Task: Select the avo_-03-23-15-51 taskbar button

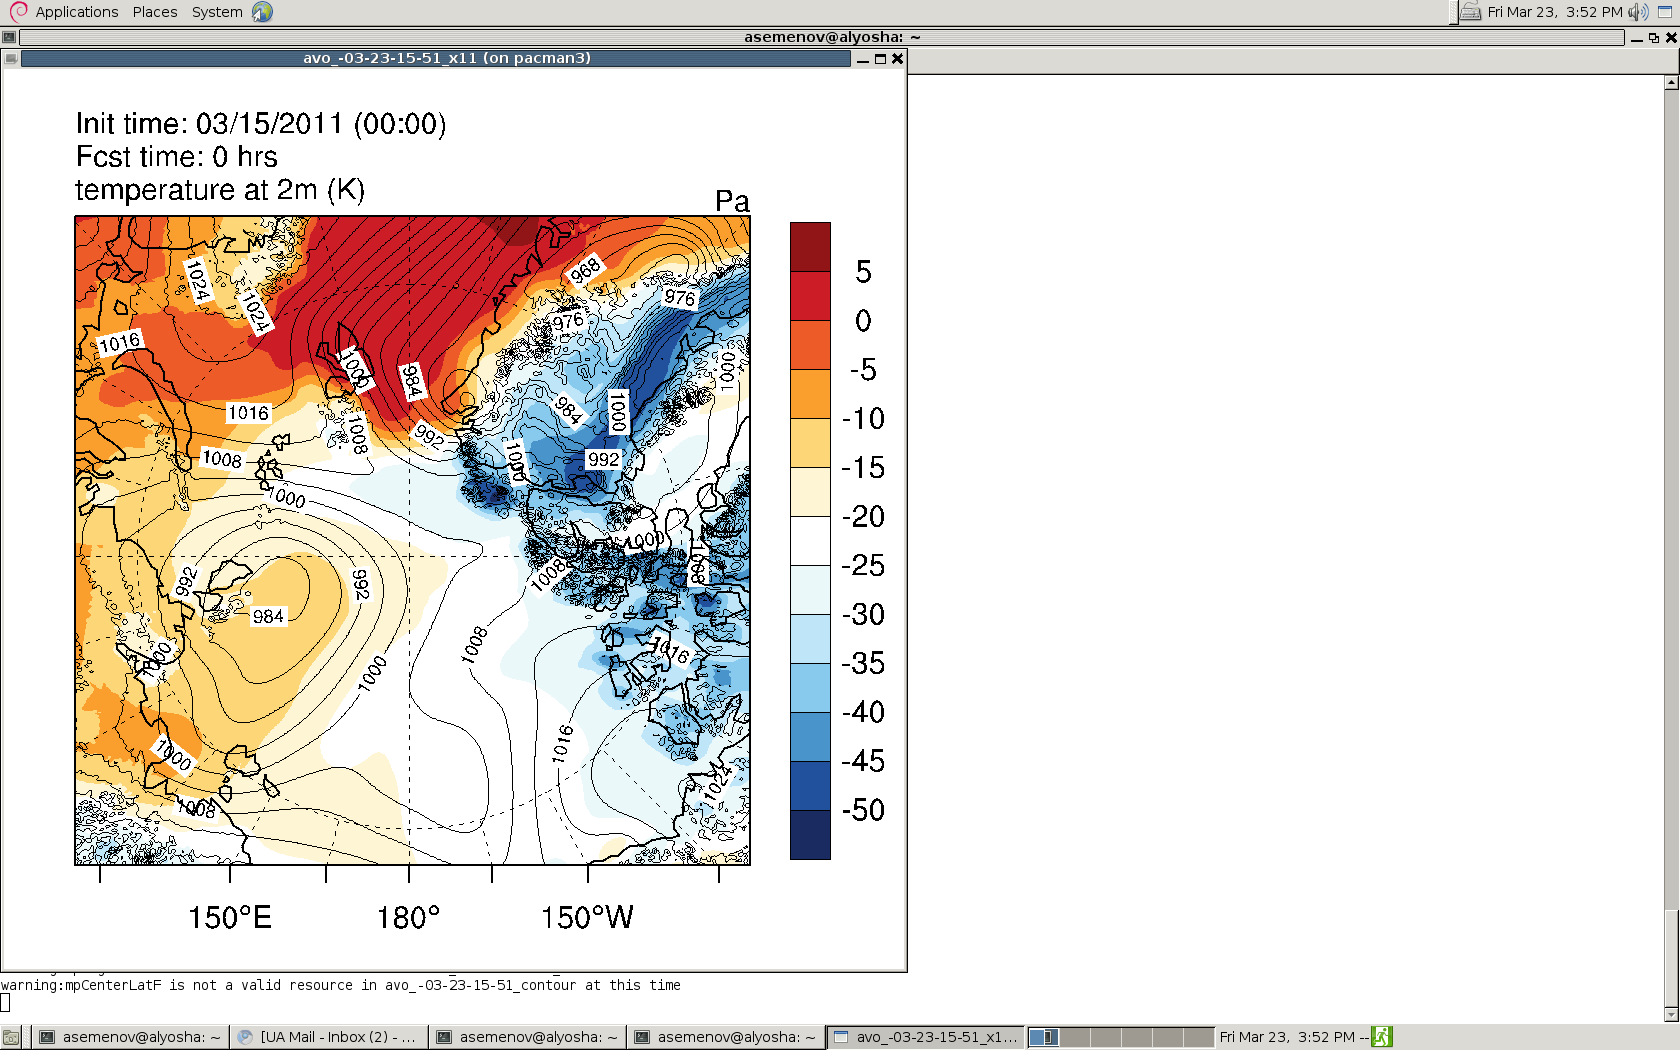Action: (x=926, y=1037)
